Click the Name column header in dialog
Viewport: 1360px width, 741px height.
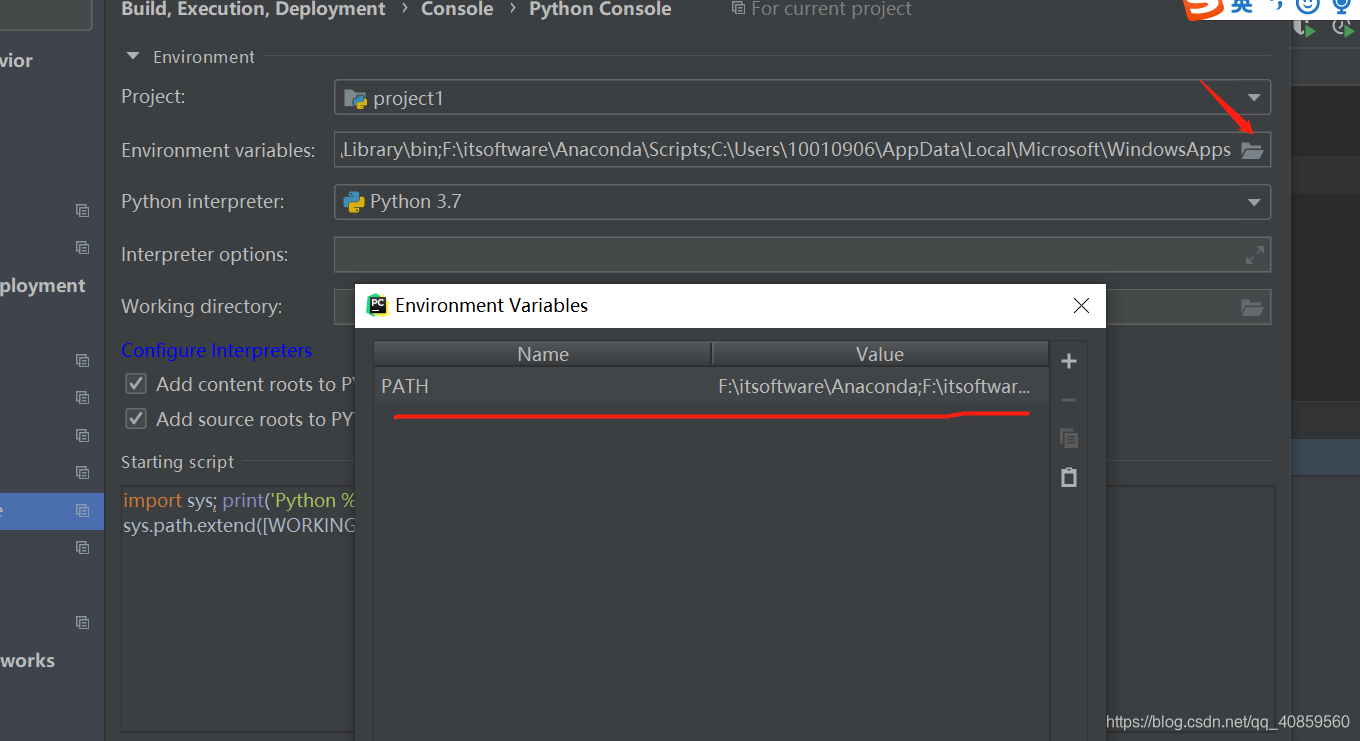pos(543,354)
